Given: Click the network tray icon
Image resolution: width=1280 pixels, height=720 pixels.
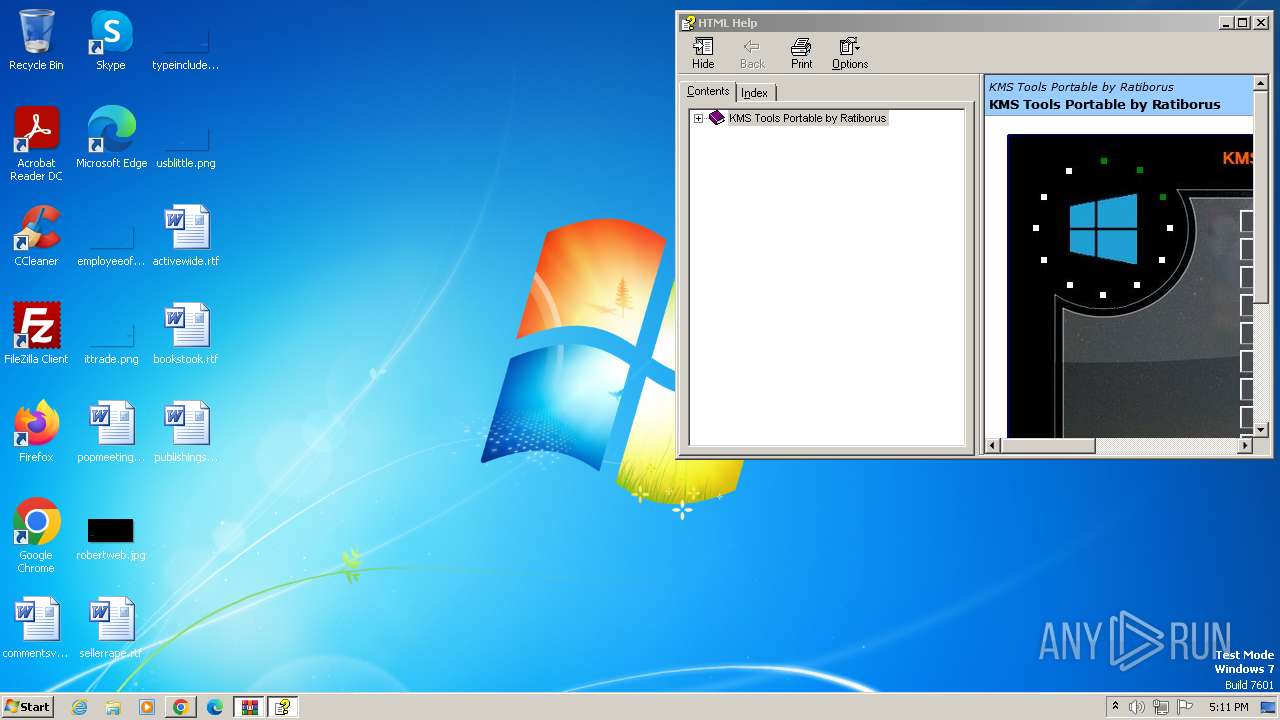Looking at the screenshot, I should (1161, 707).
